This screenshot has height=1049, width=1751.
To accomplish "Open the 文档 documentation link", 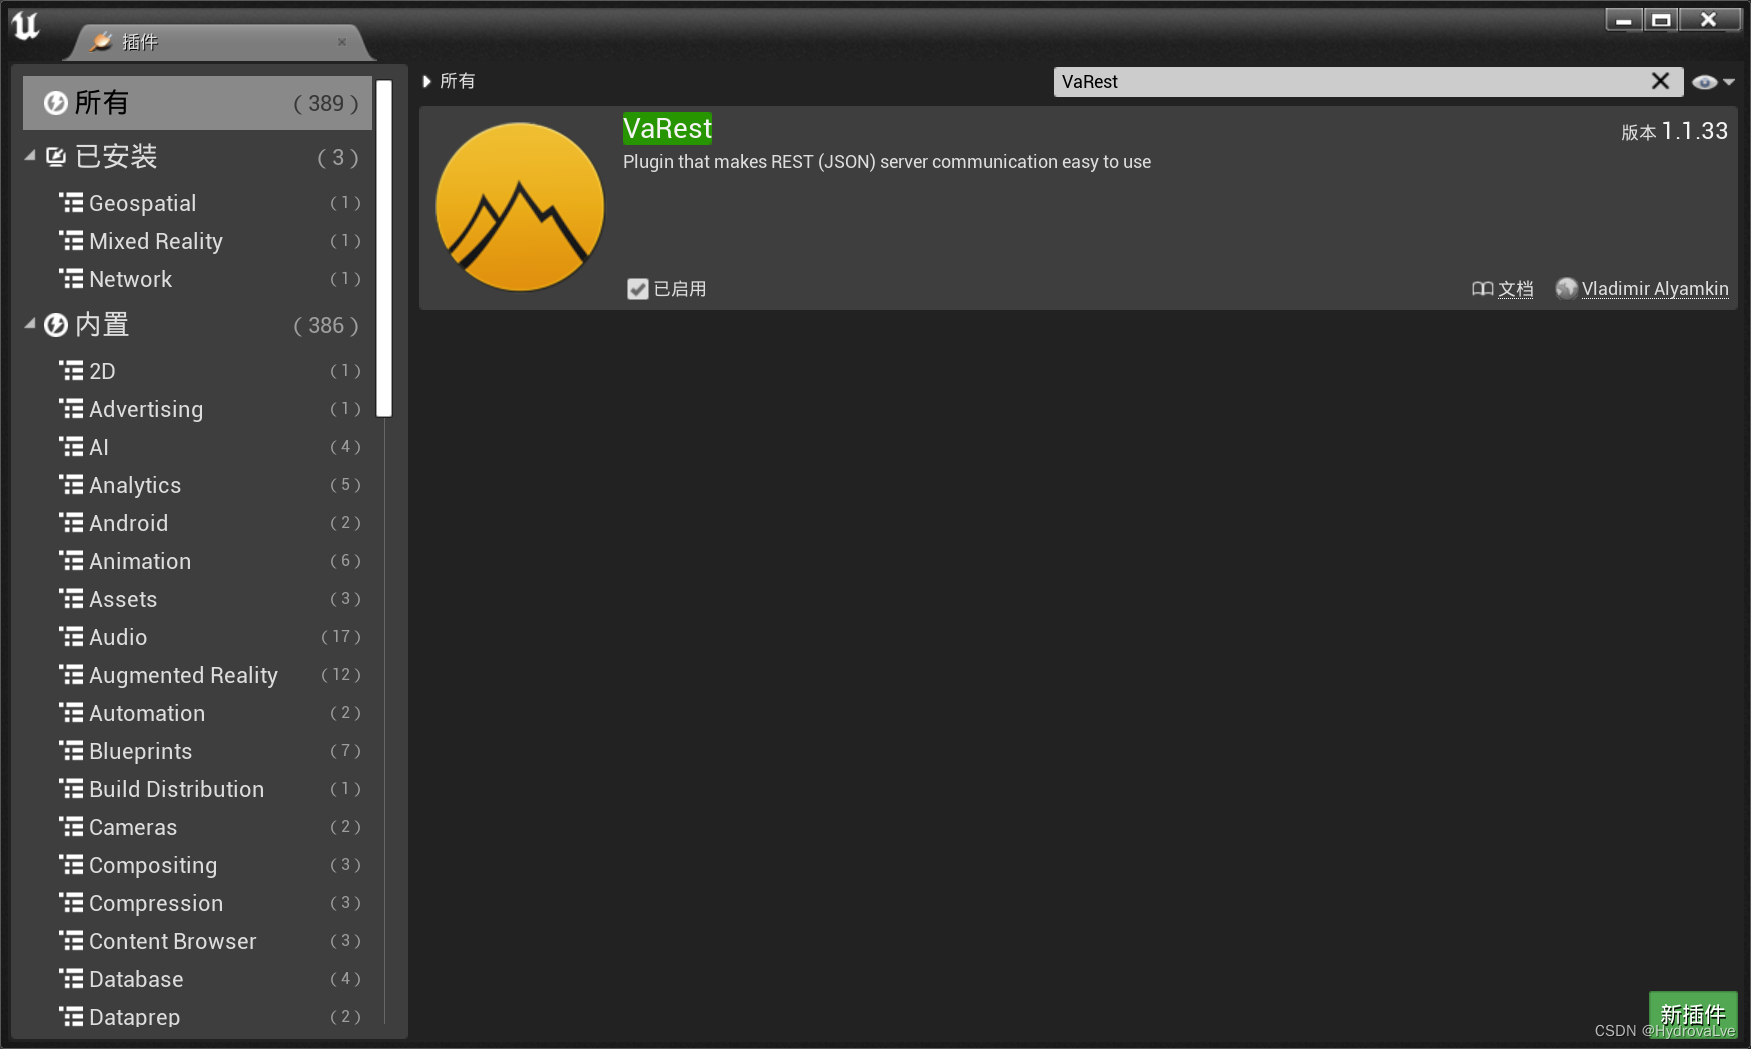I will click(1515, 289).
